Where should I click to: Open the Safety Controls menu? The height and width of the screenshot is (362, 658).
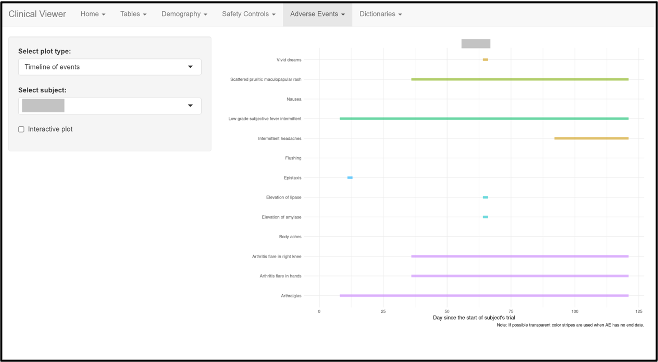click(248, 14)
